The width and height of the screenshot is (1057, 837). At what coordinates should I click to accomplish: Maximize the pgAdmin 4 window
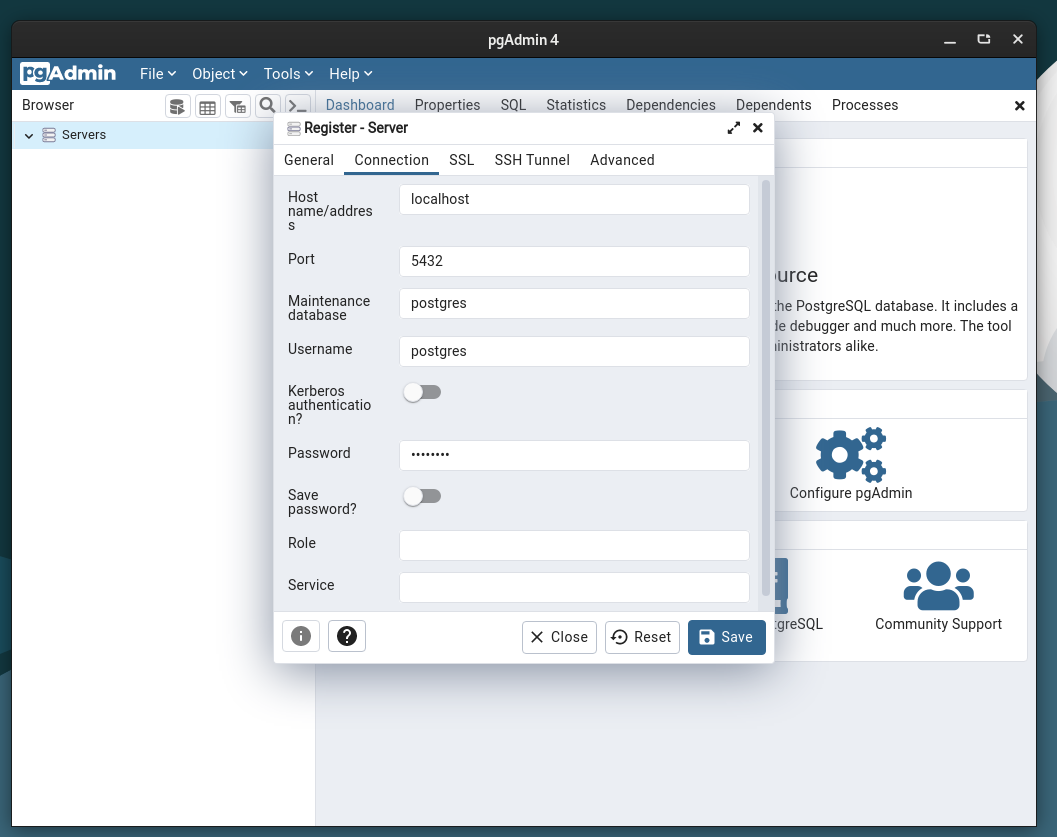pyautogui.click(x=984, y=40)
